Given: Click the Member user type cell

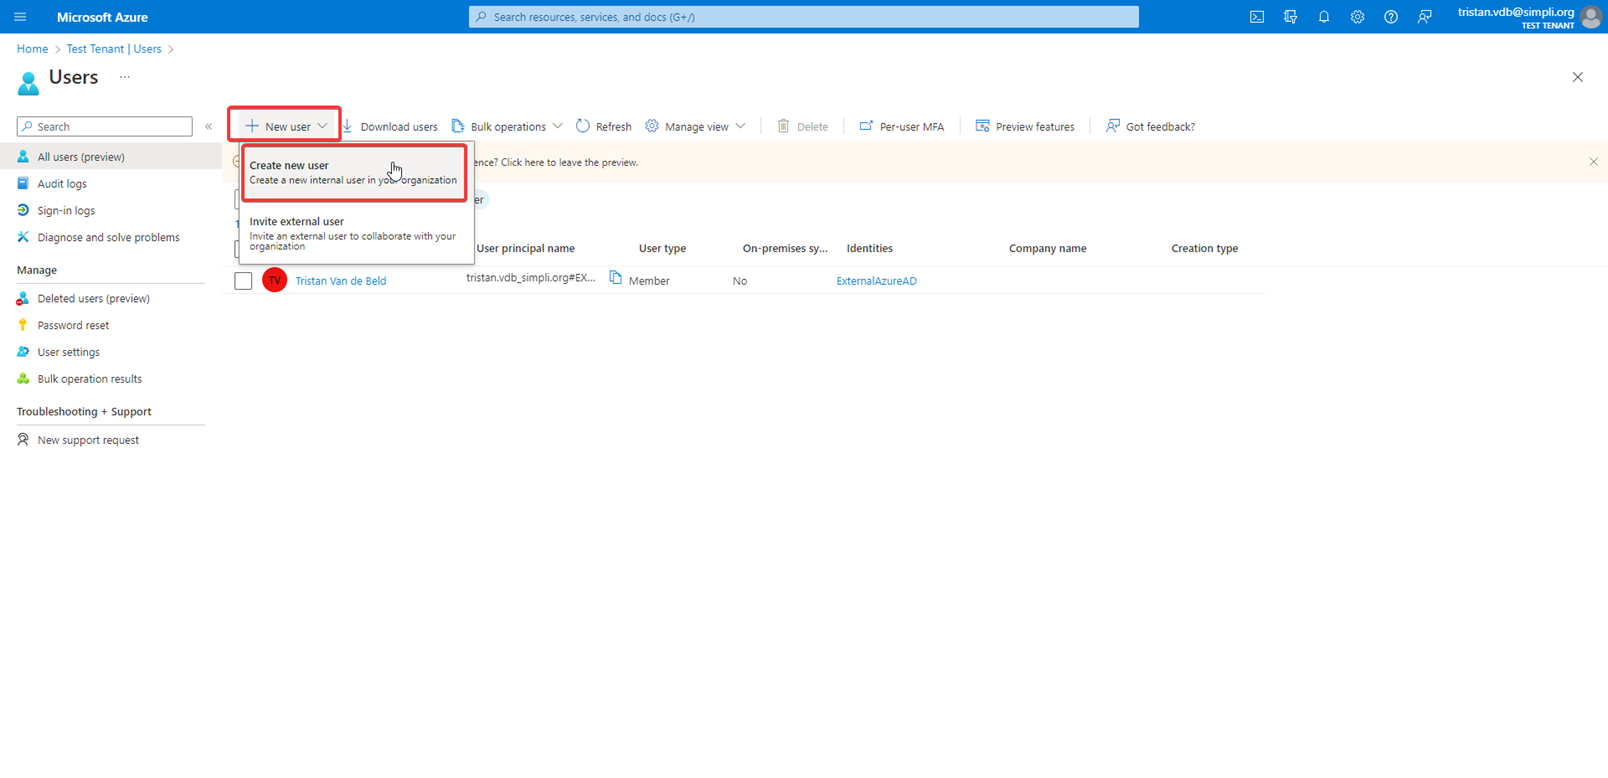Looking at the screenshot, I should (x=649, y=281).
